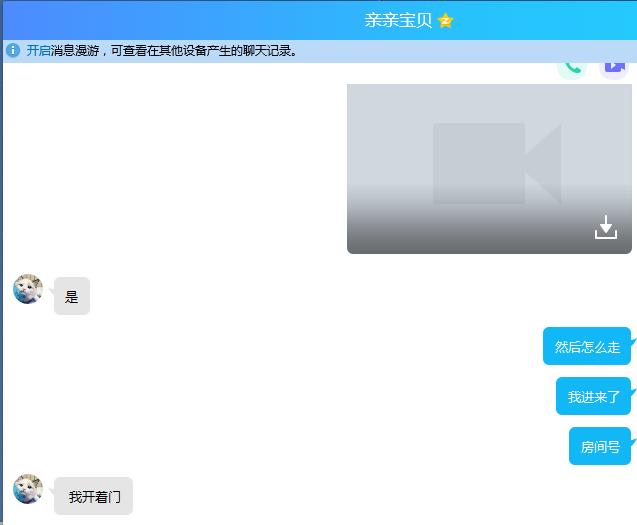The width and height of the screenshot is (637, 525).
Task: Click the yellow star icon beside 亲亲宝贝
Action: point(445,20)
